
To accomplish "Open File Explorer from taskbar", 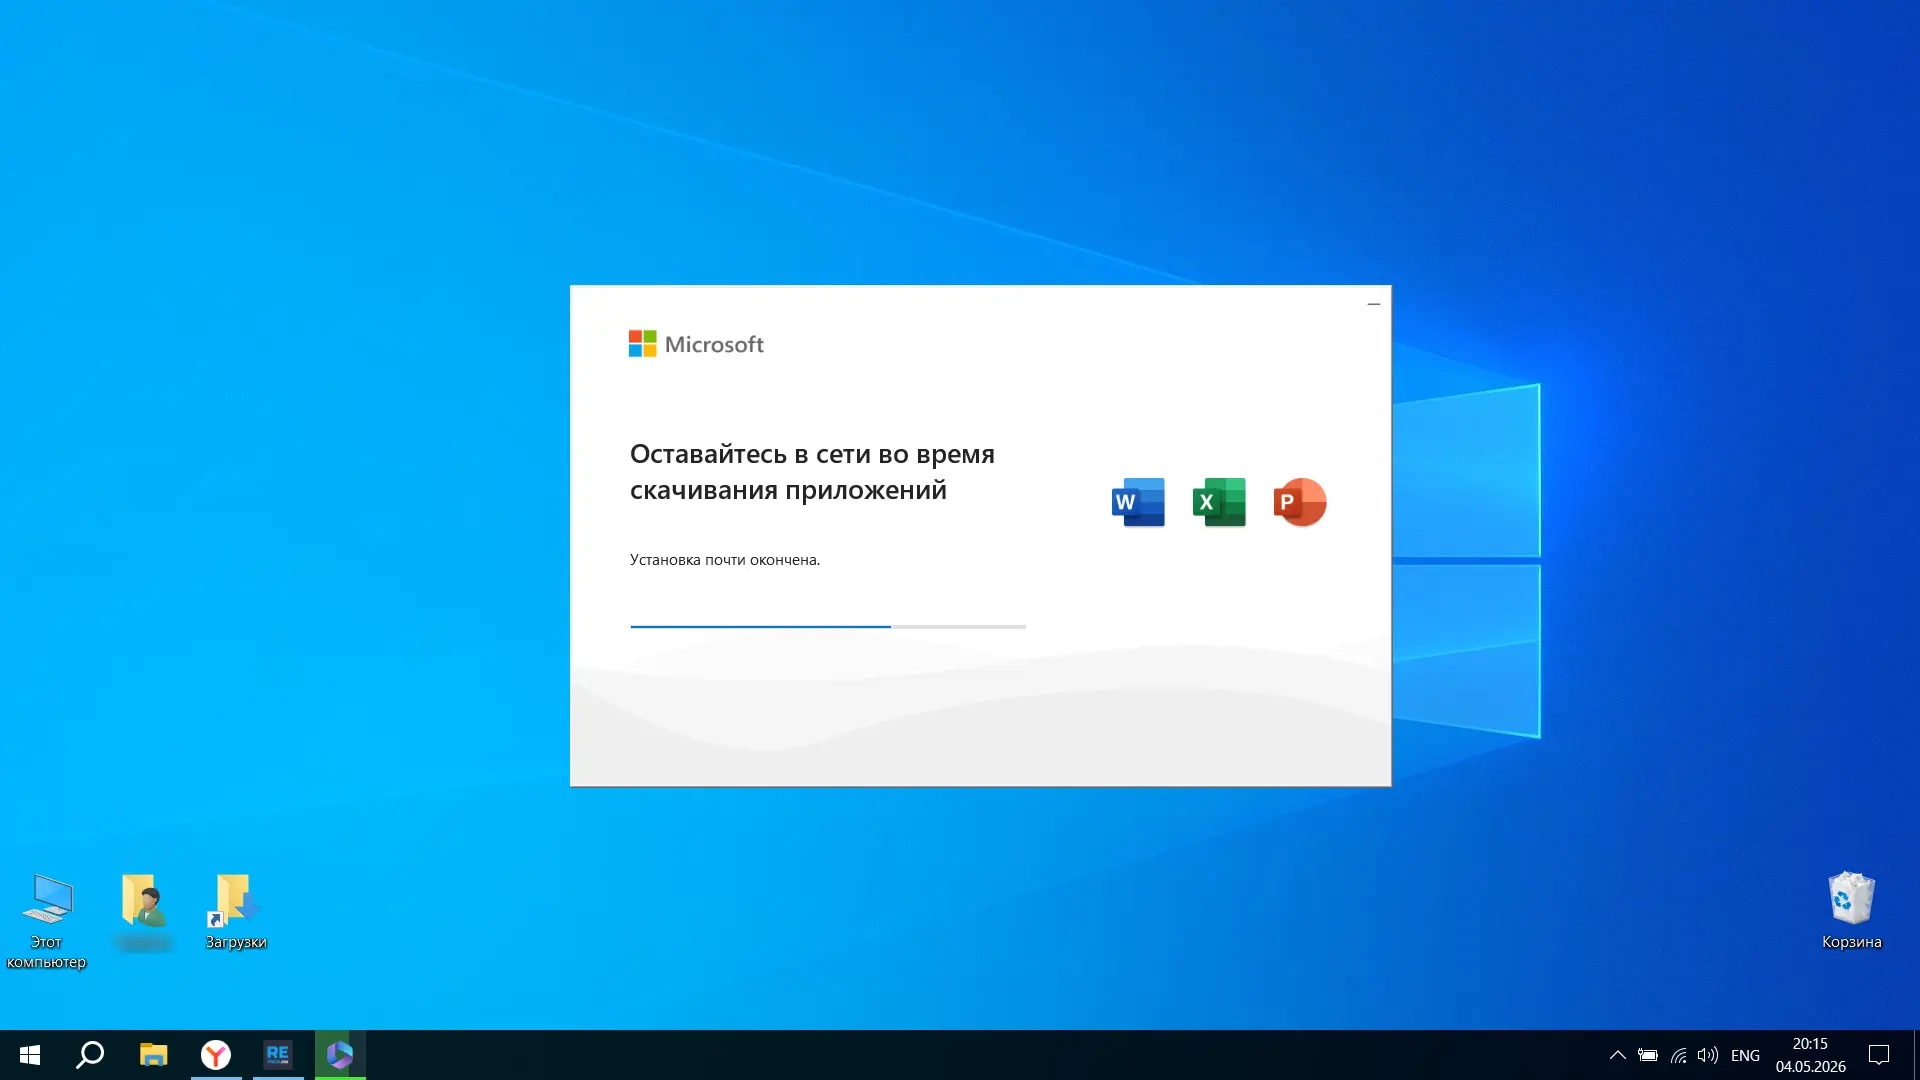I will pos(153,1055).
